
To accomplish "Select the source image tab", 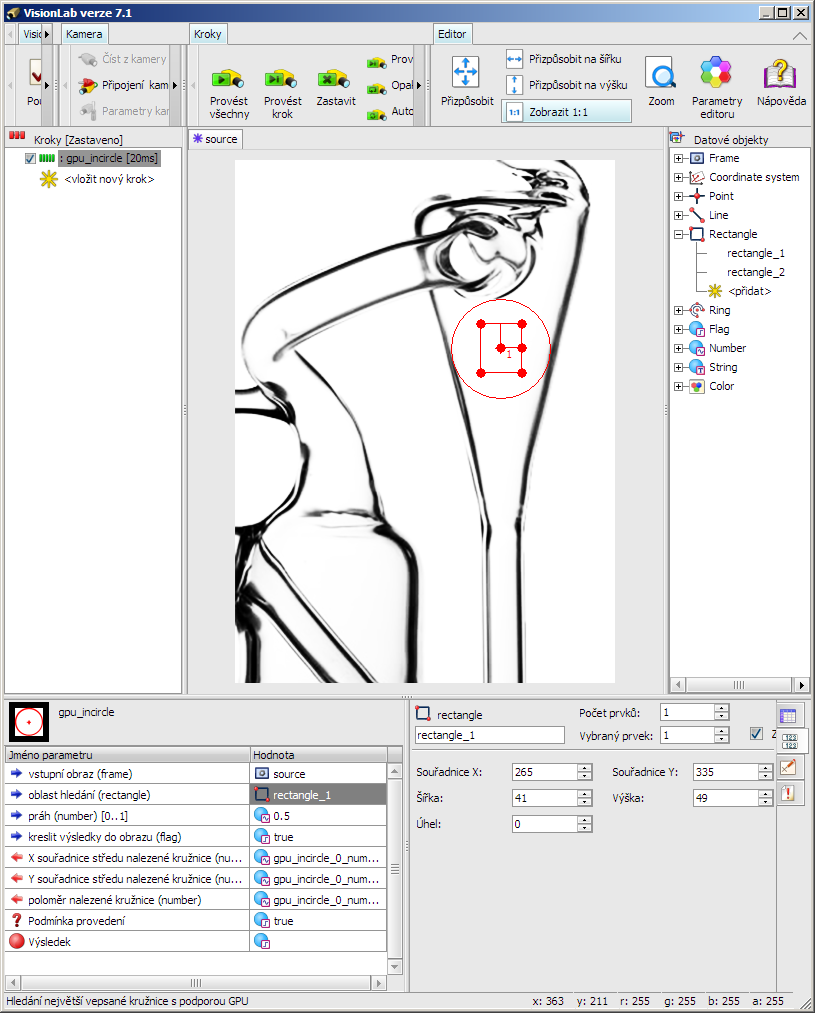I will point(215,139).
